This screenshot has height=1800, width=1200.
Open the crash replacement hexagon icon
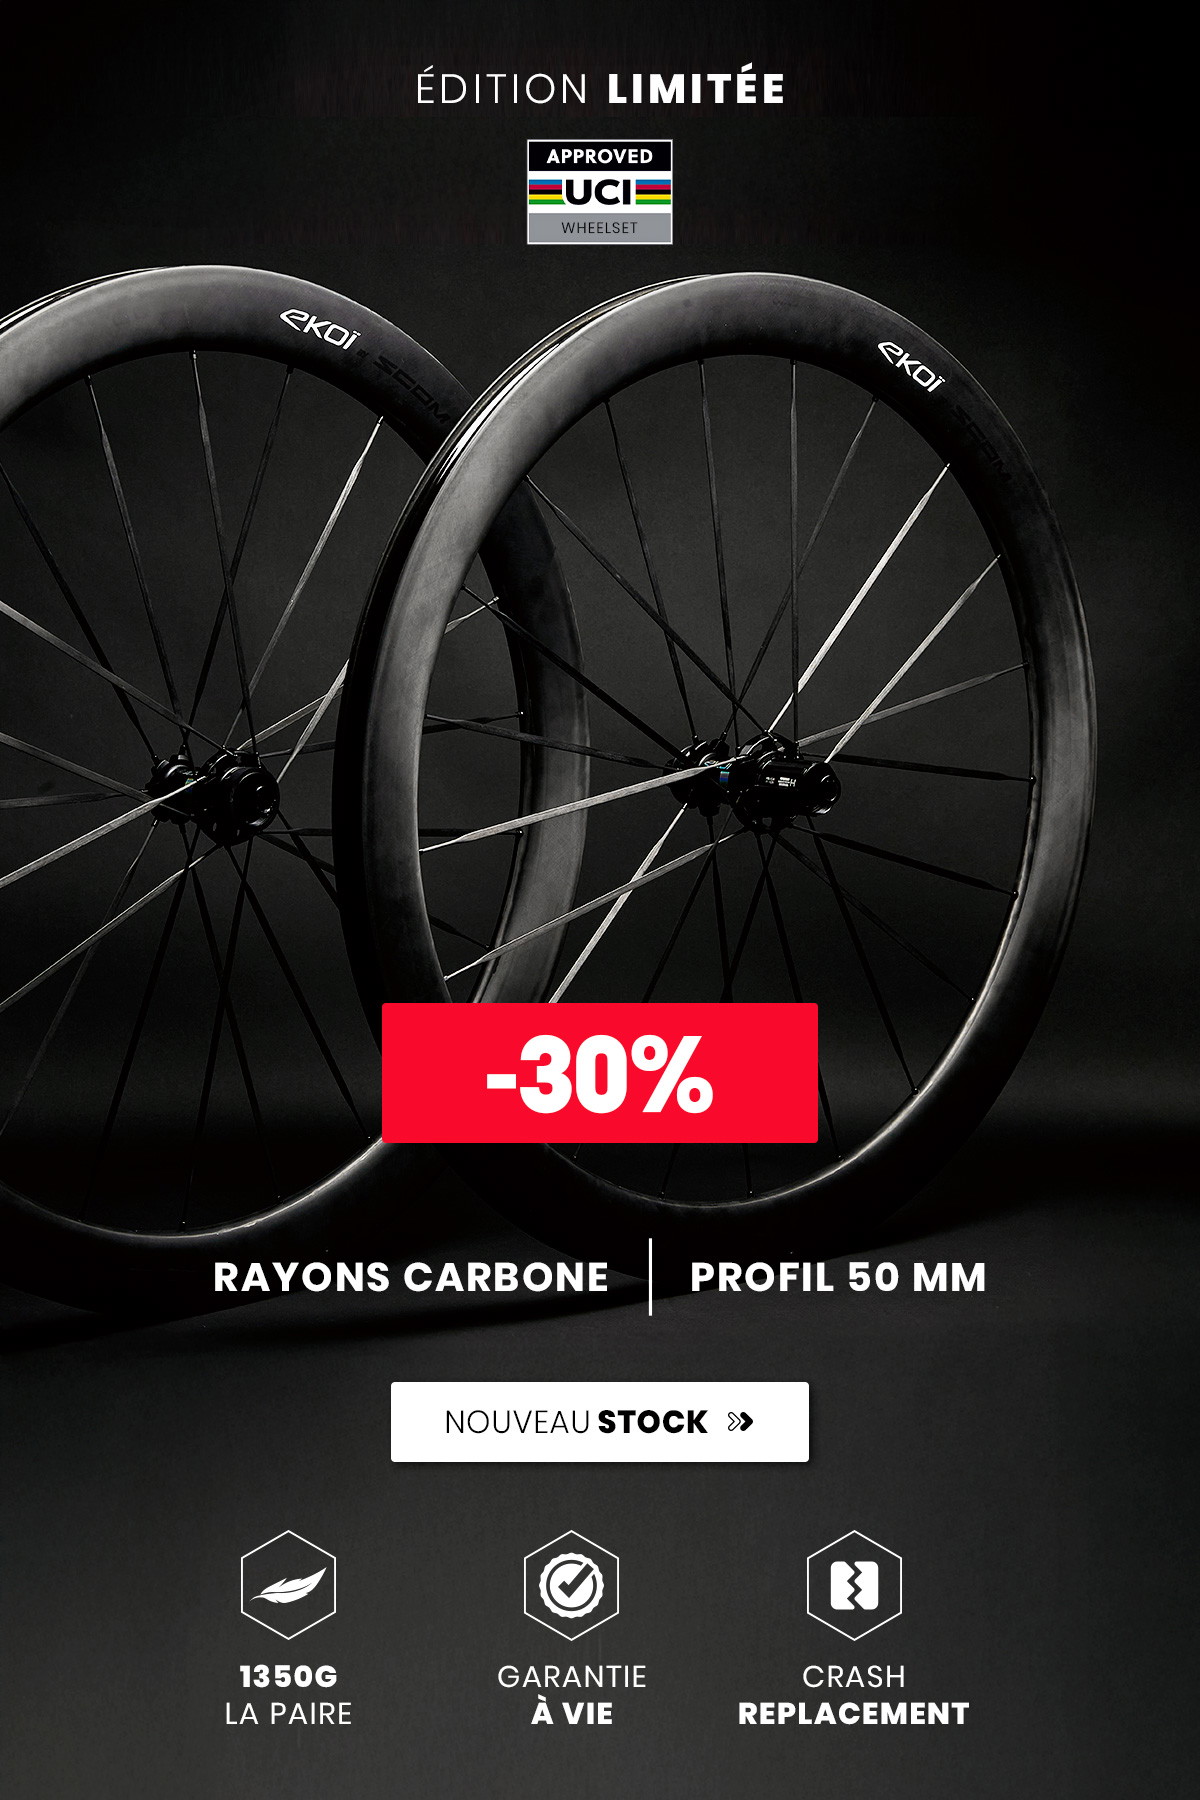click(x=854, y=1585)
